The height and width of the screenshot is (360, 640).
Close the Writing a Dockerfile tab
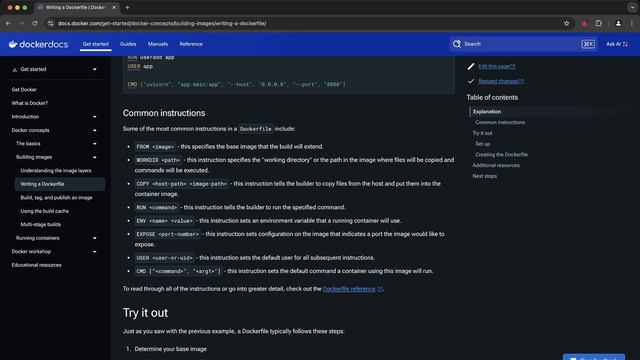tap(114, 7)
